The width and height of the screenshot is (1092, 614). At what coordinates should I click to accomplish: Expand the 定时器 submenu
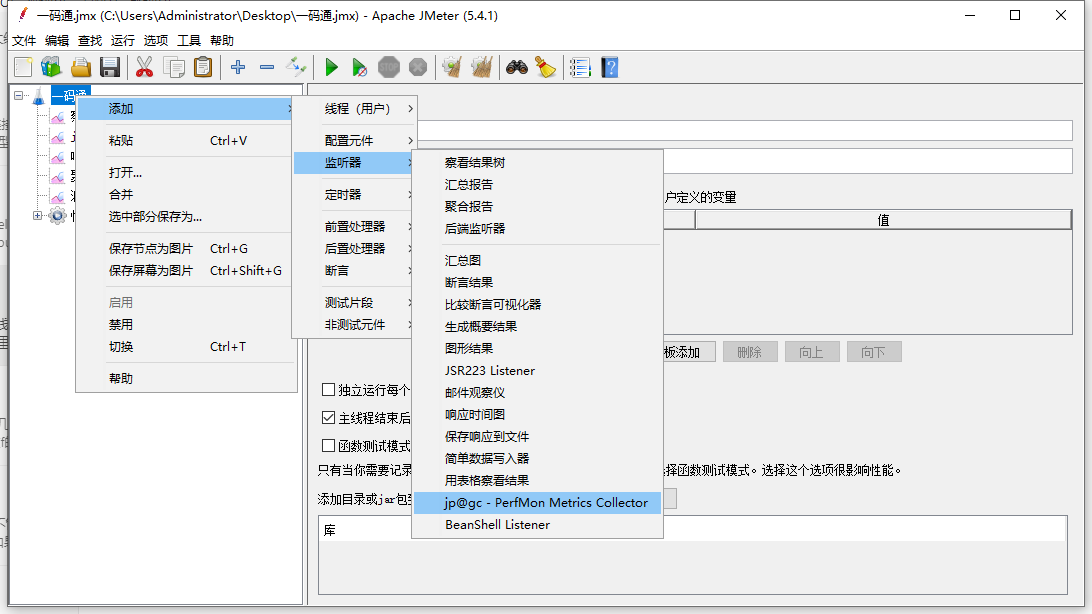(354, 195)
